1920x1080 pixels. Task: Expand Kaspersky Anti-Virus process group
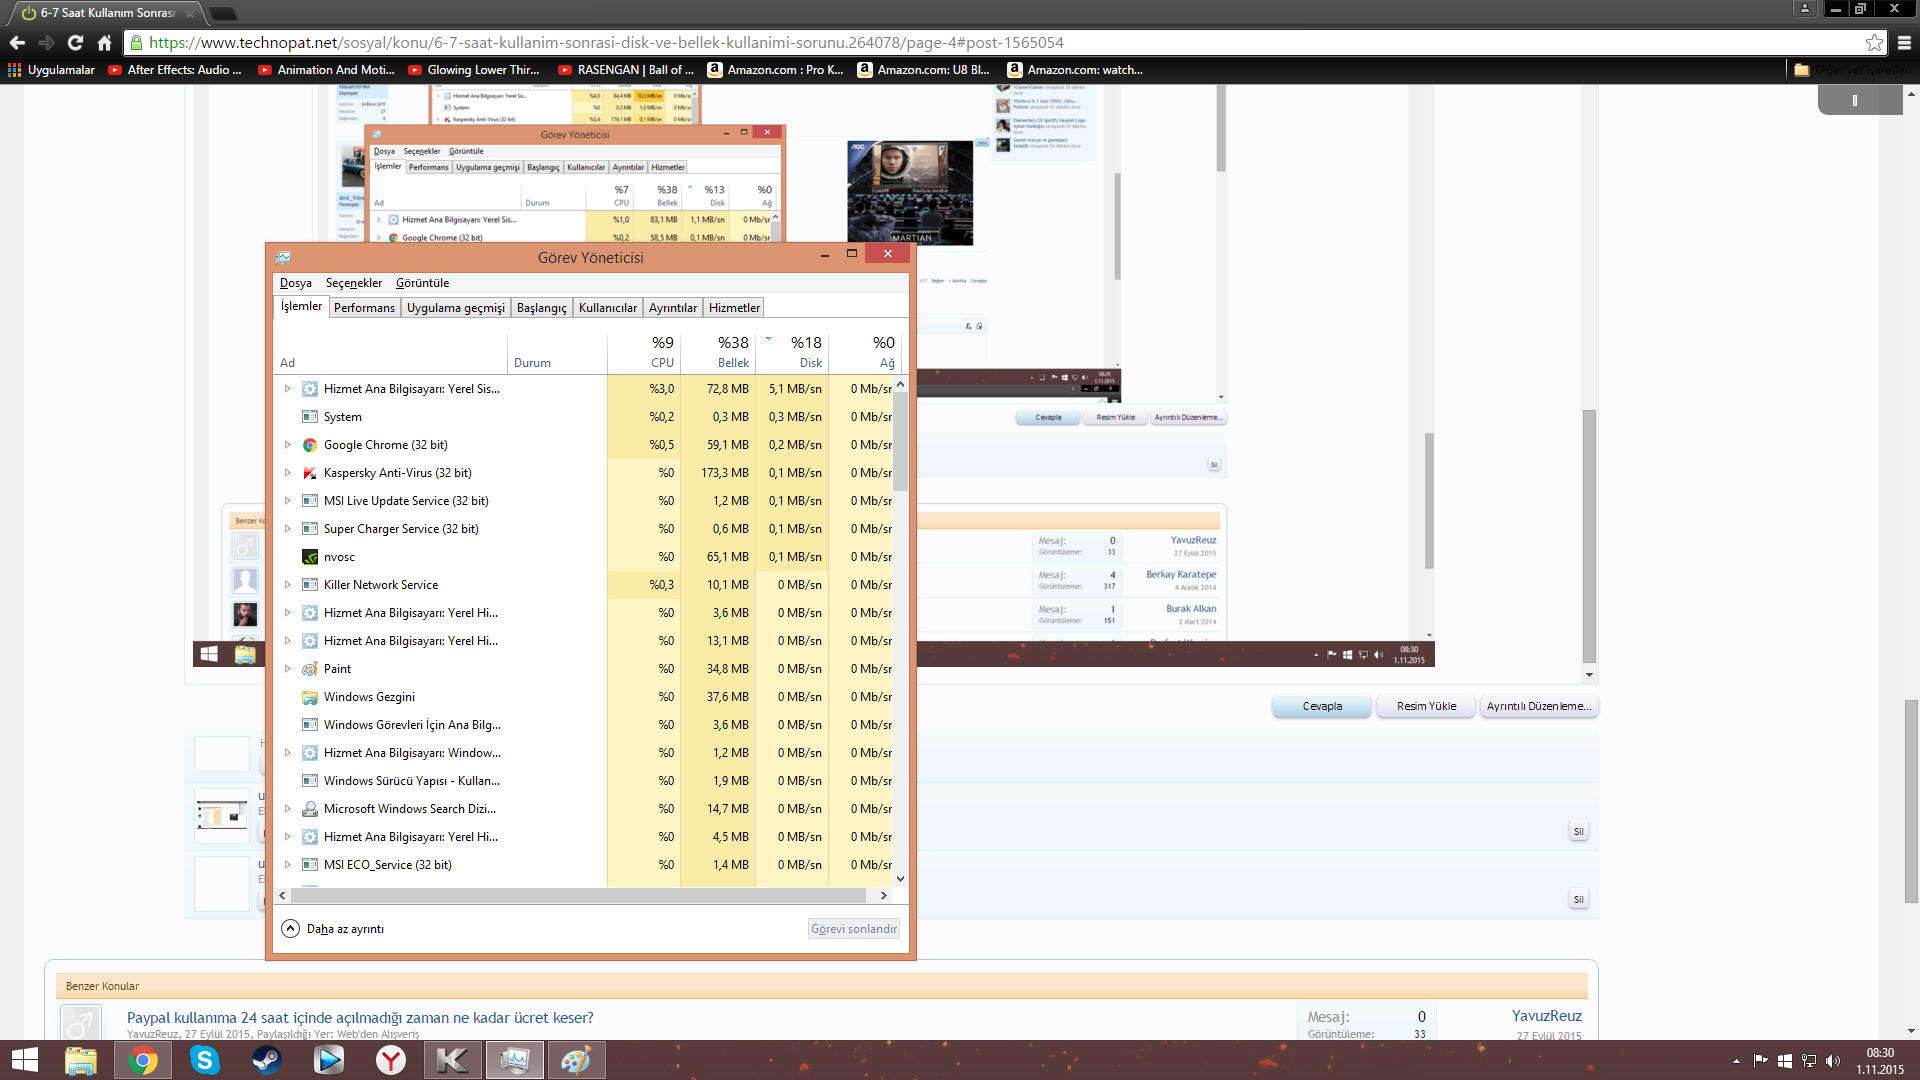pos(287,473)
